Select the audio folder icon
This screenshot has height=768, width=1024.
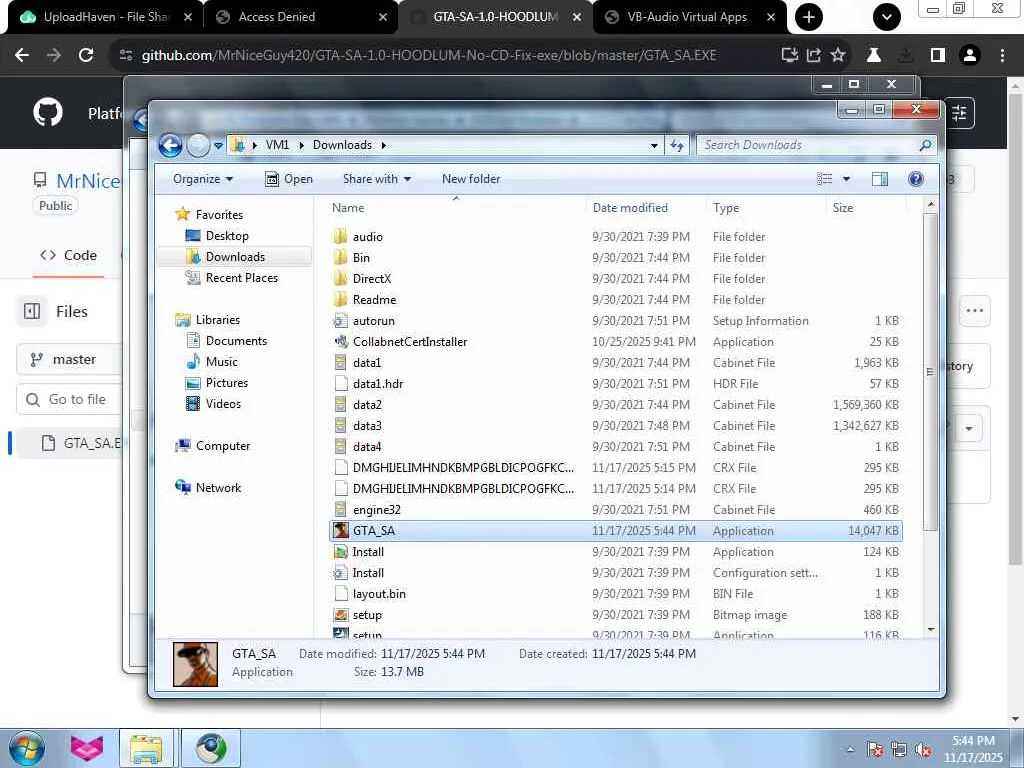340,236
